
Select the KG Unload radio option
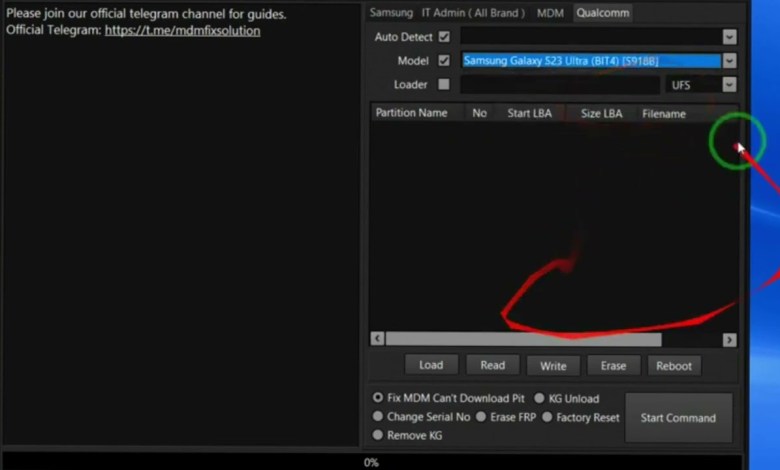point(567,398)
